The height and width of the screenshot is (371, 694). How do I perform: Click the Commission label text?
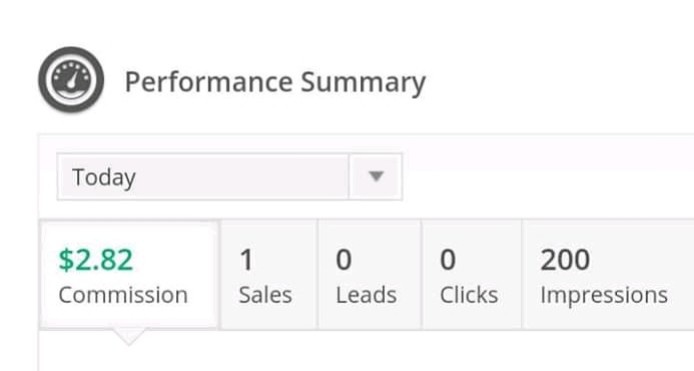point(123,295)
